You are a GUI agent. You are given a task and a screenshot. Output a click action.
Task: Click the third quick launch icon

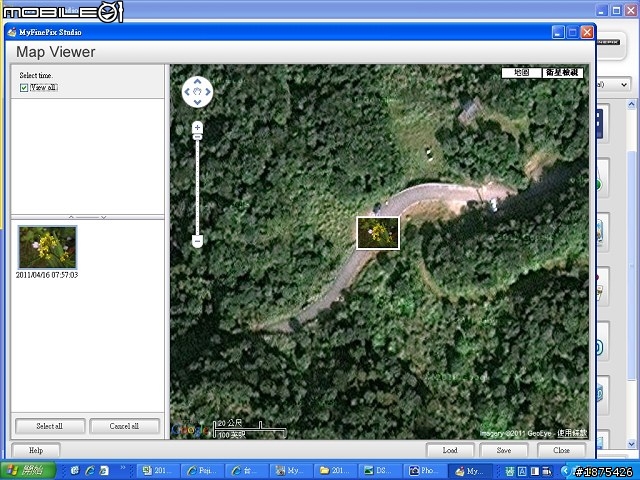[x=105, y=471]
